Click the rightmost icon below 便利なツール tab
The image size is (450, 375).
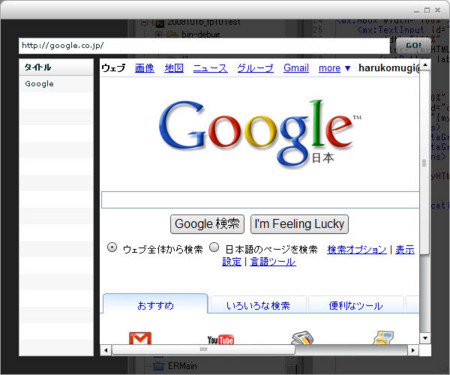click(384, 338)
